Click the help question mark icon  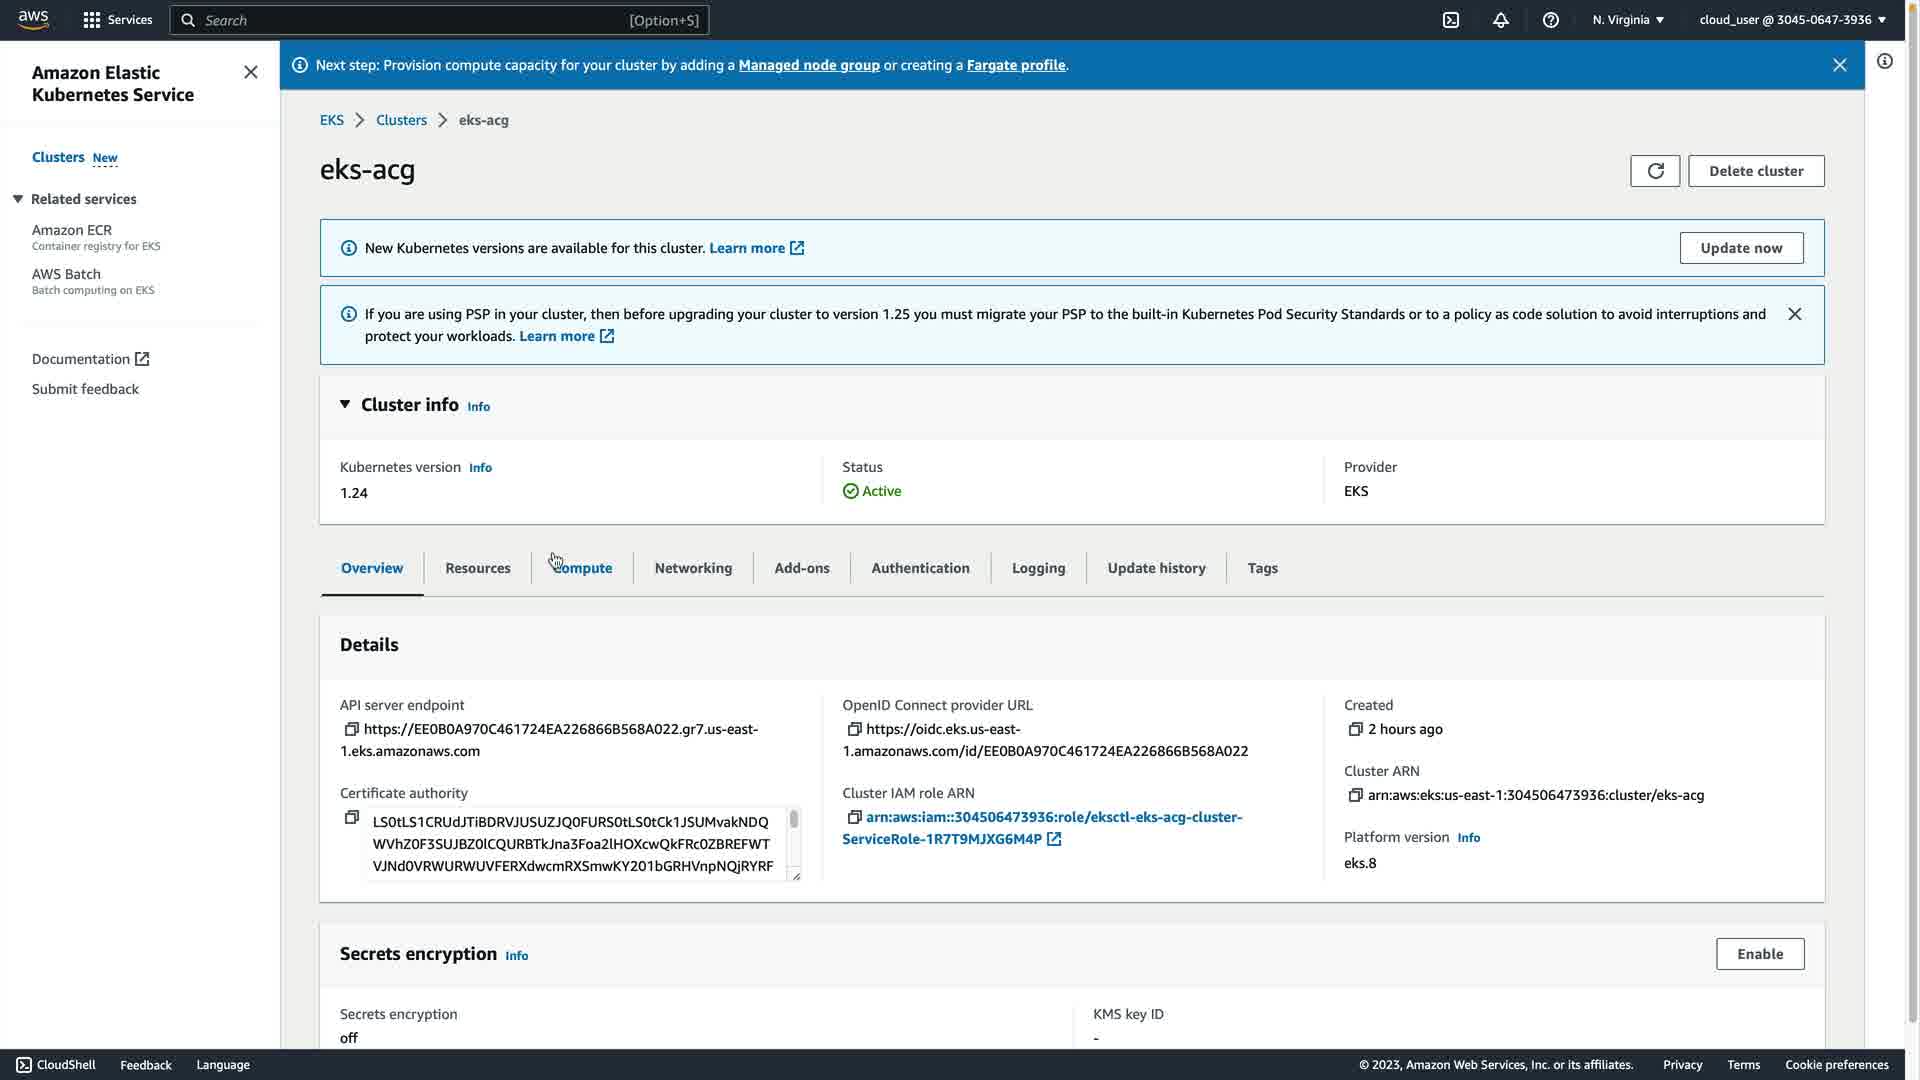[x=1551, y=20]
